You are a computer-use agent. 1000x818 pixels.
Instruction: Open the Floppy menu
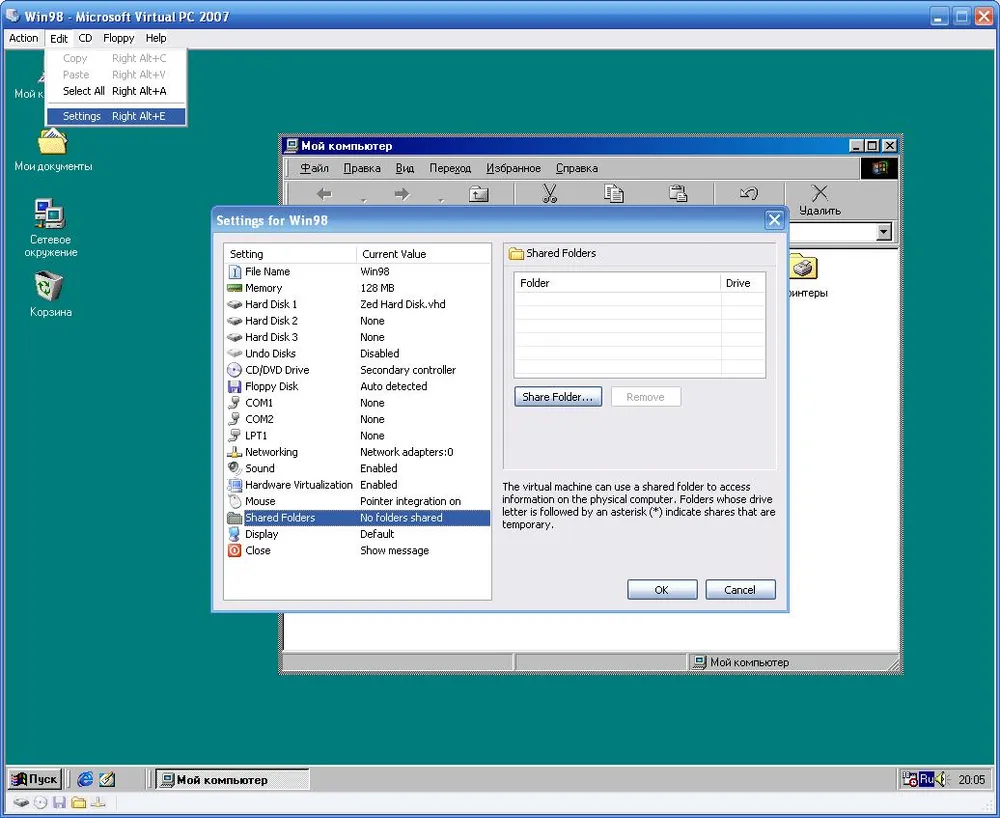pyautogui.click(x=118, y=38)
